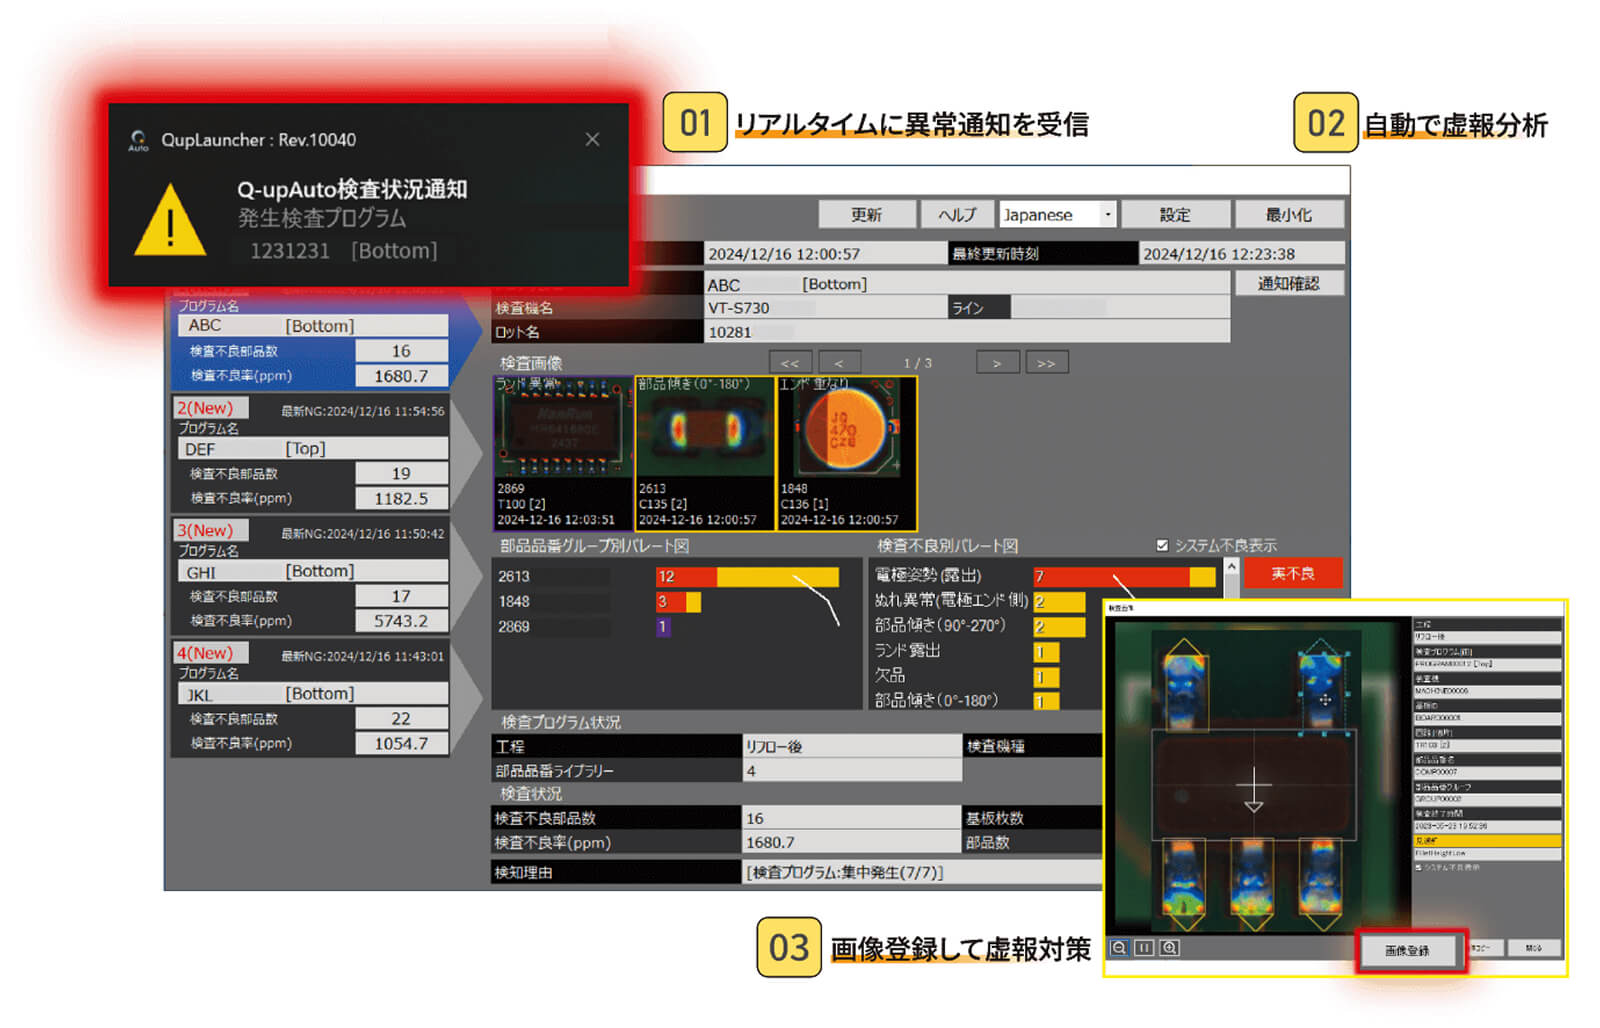The image size is (1600, 1028).
Task: Click the 工程 field showing リフロー後
Action: point(851,746)
